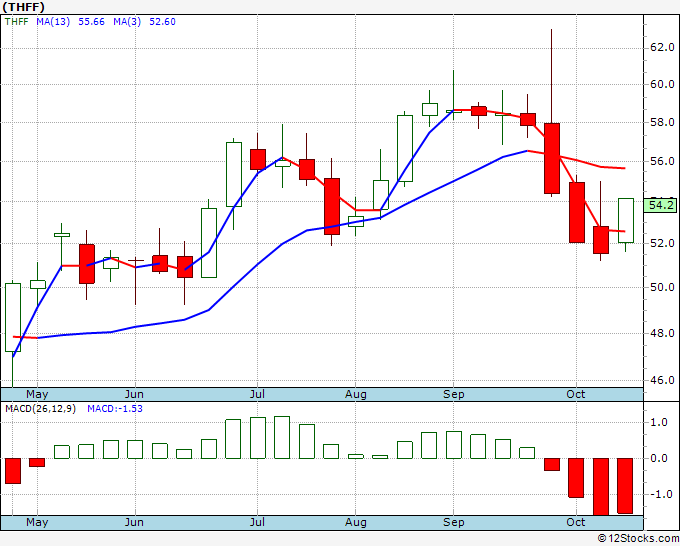The image size is (680, 546).
Task: Click the last red MACD histogram bar
Action: (625, 486)
